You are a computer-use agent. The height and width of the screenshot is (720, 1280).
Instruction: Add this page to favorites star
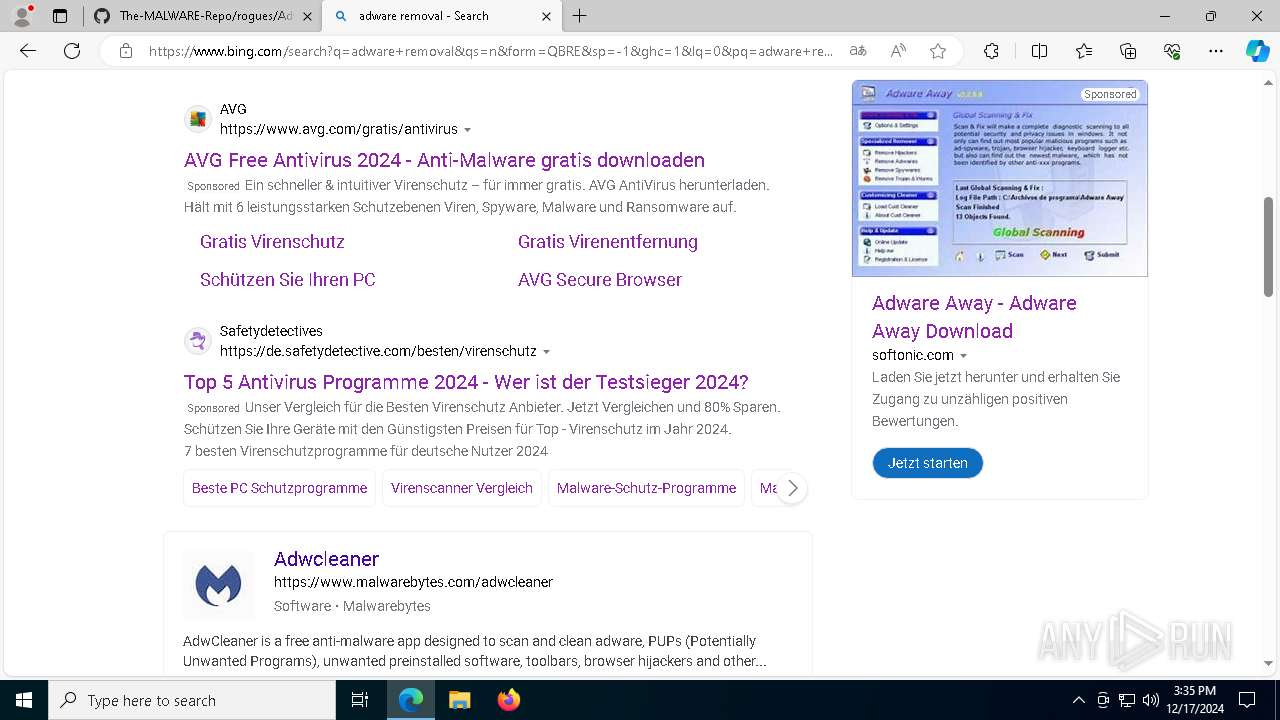coord(937,51)
